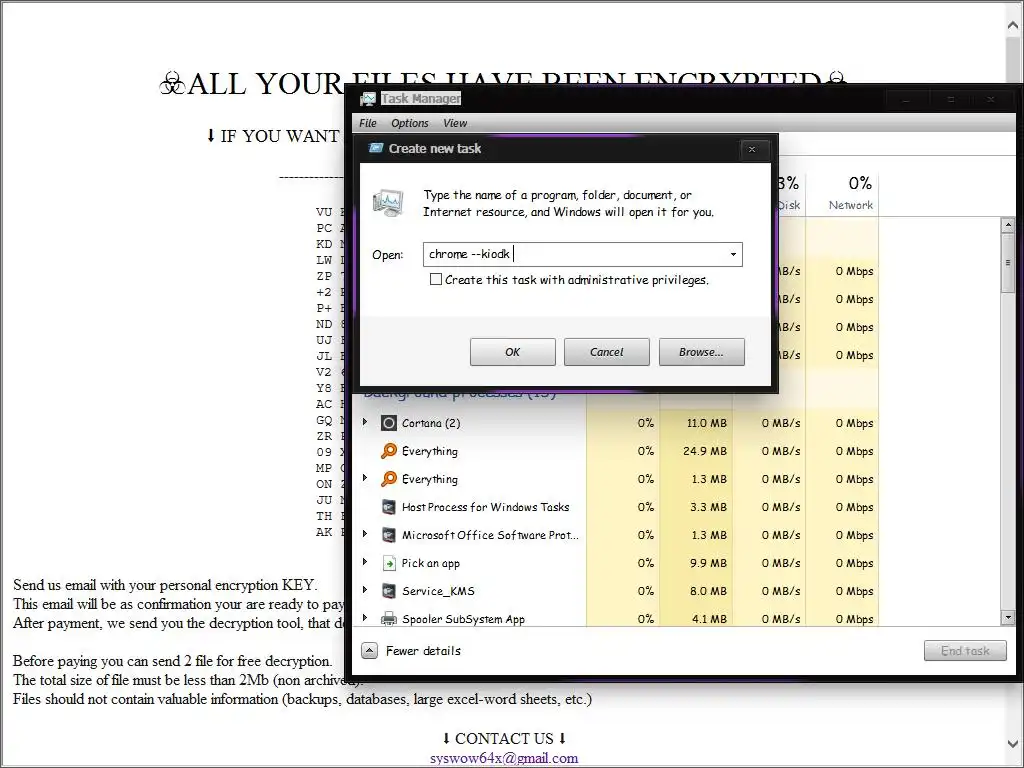Click the End task button
Screen dimensions: 1024x768
(x=965, y=650)
